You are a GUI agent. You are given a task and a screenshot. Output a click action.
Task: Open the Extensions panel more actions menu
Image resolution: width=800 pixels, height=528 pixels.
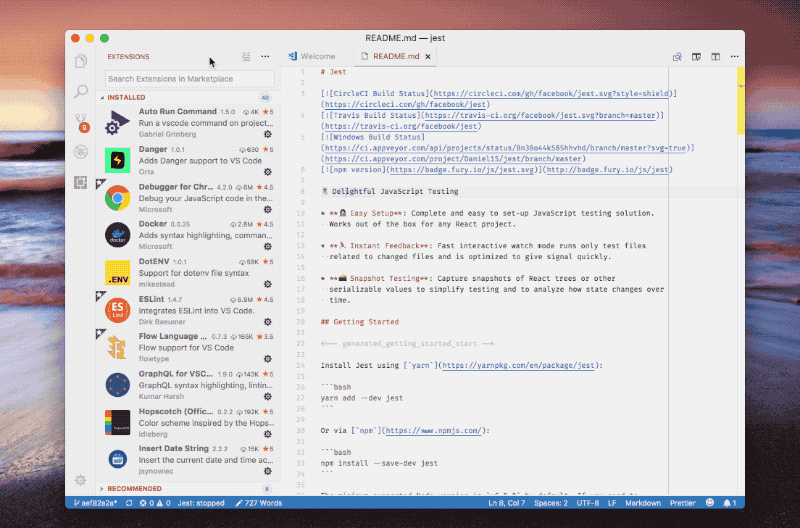(265, 57)
